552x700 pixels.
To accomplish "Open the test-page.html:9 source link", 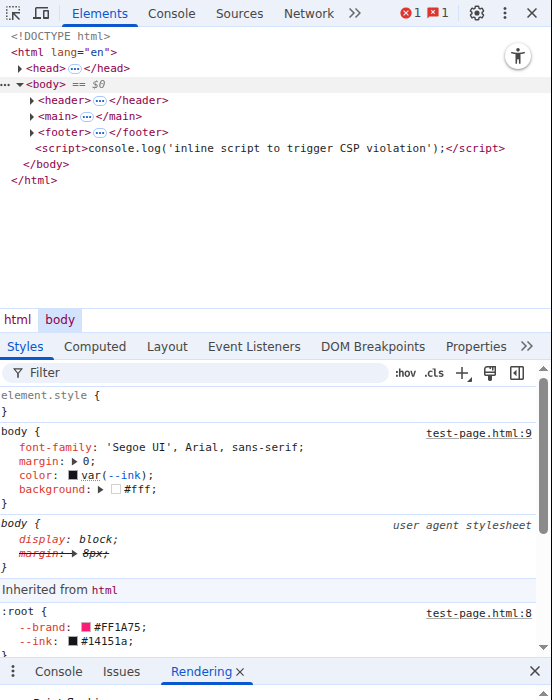I will pyautogui.click(x=479, y=433).
